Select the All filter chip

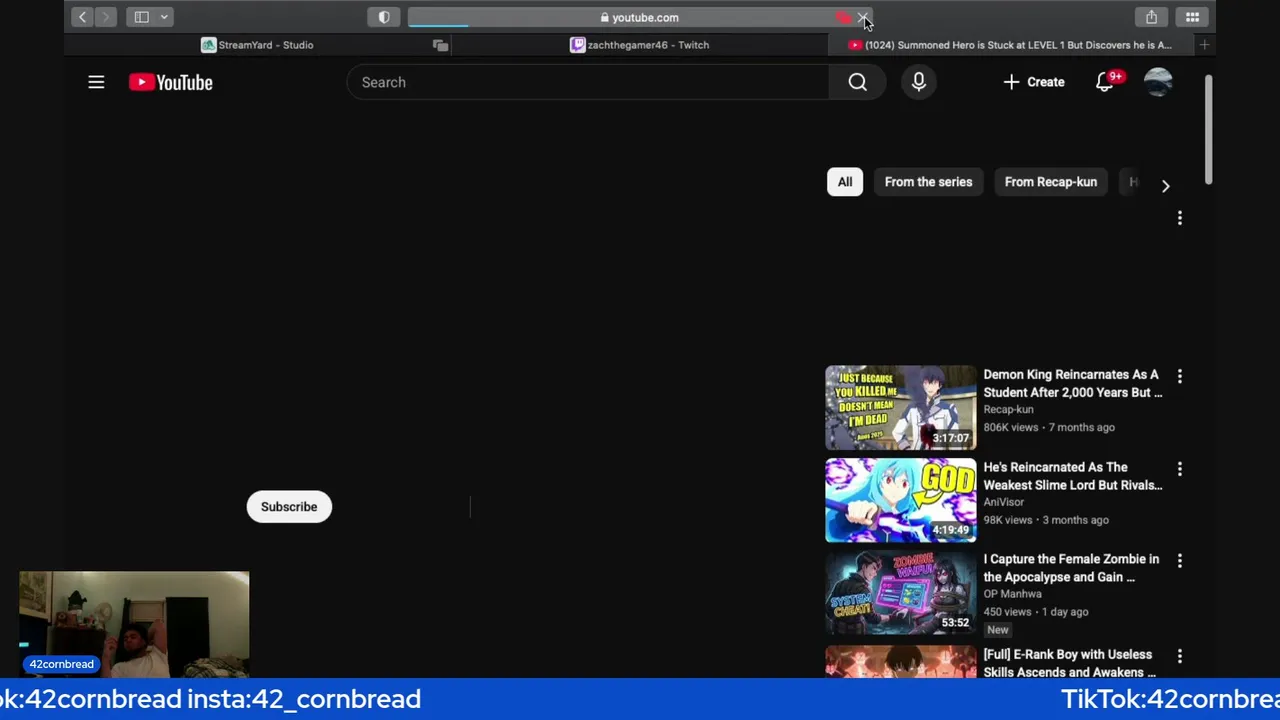[845, 182]
